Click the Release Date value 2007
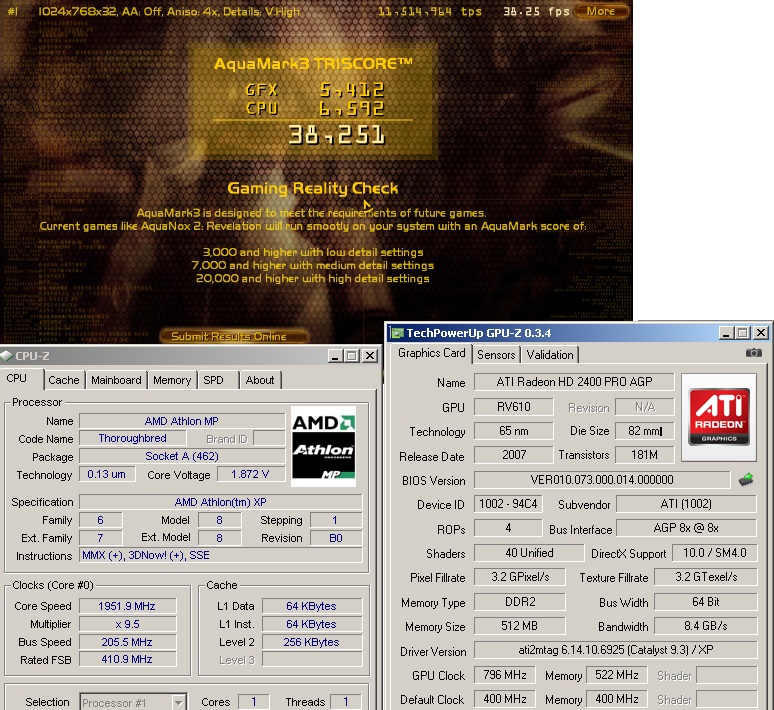Viewport: 774px width, 710px height. pos(513,455)
